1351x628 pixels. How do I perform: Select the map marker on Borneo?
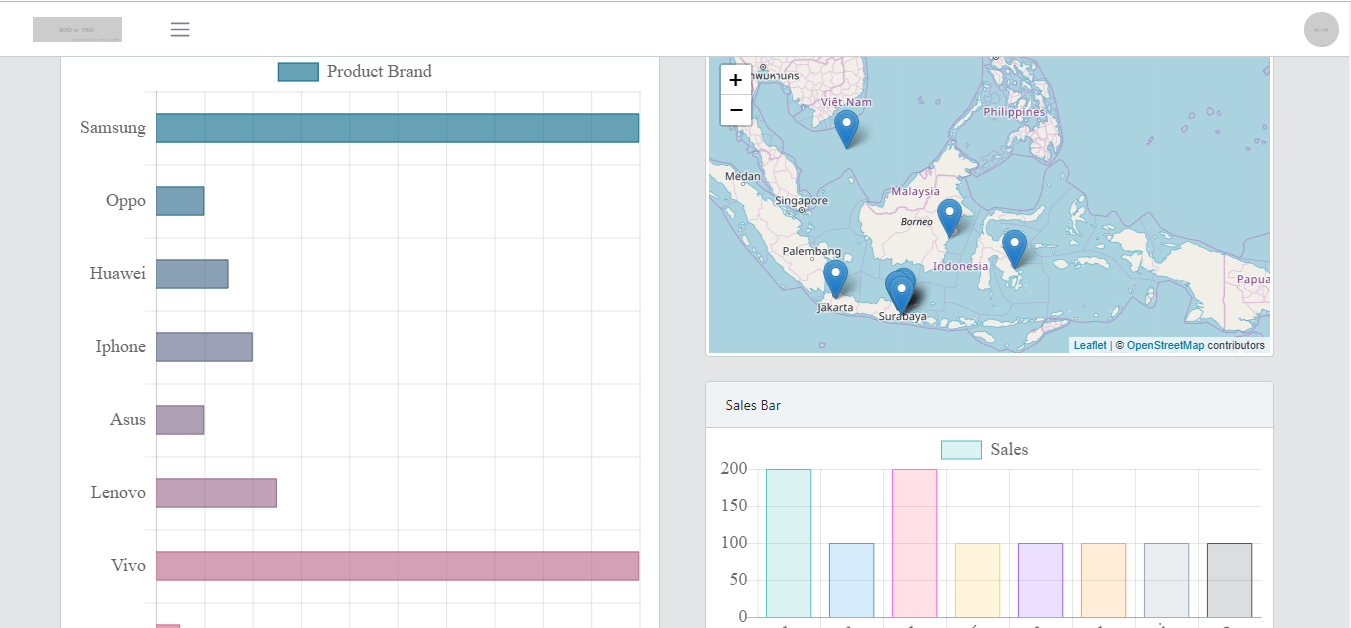(x=949, y=218)
